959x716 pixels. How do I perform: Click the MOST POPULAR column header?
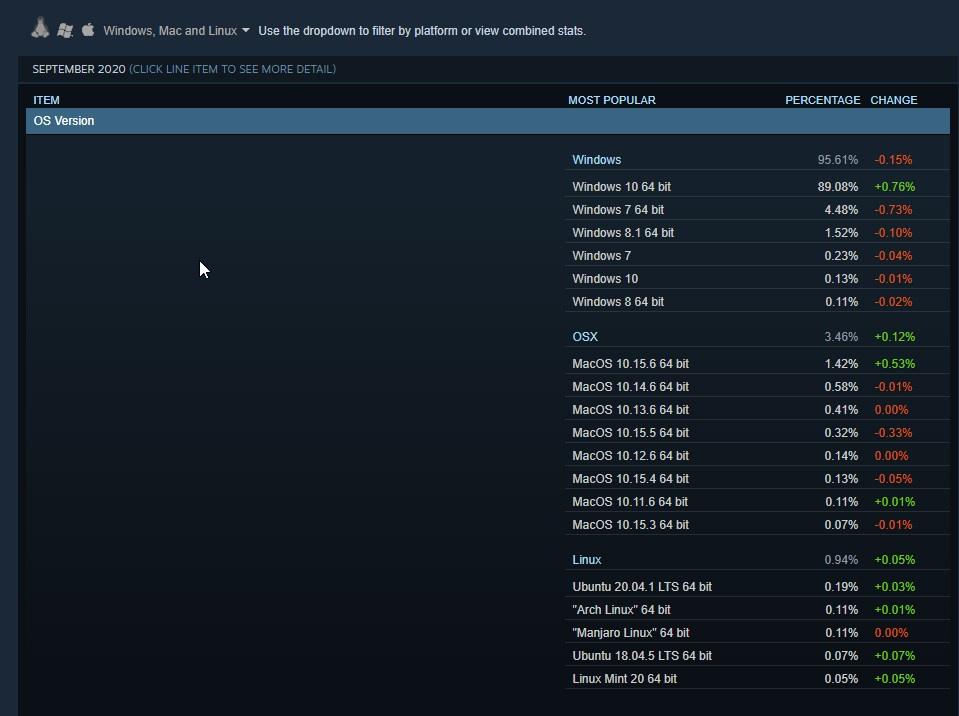point(612,100)
